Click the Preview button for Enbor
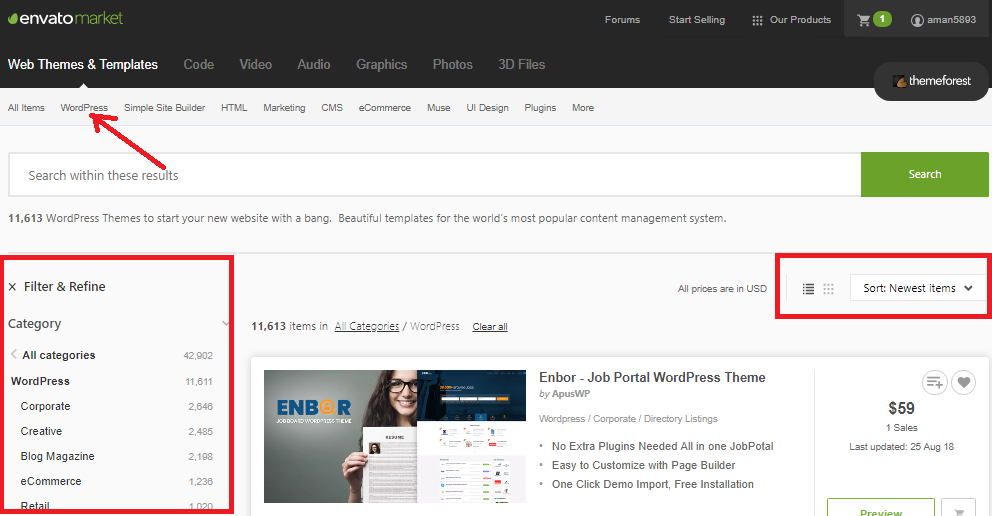 [x=881, y=508]
